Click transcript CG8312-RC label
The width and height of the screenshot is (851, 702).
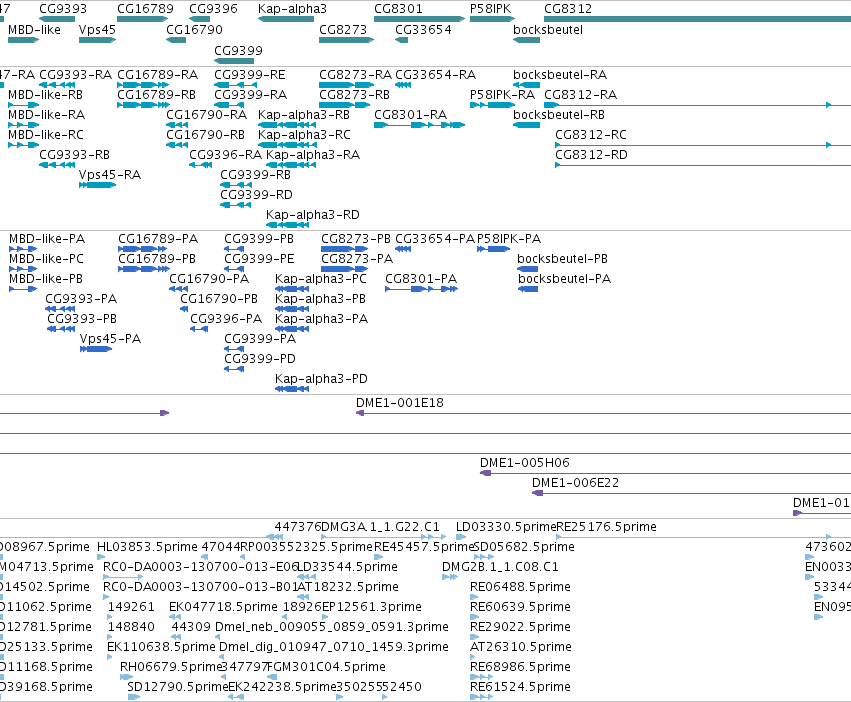tap(590, 135)
